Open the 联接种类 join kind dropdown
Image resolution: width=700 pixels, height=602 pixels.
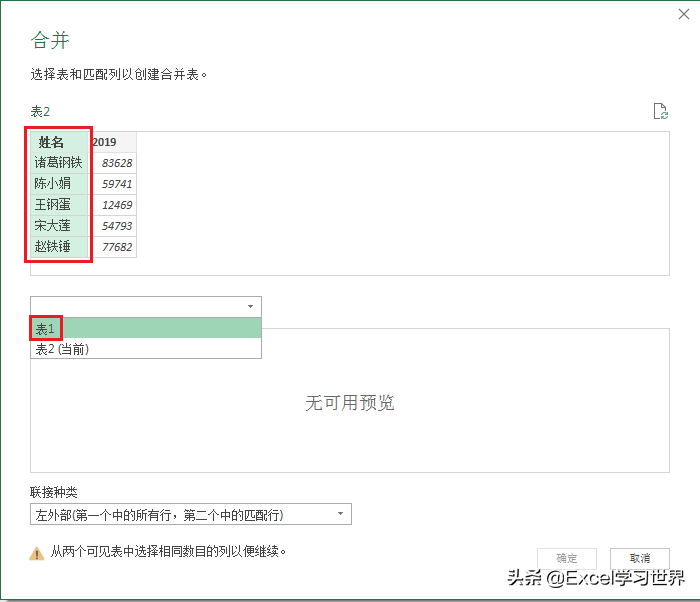click(191, 514)
